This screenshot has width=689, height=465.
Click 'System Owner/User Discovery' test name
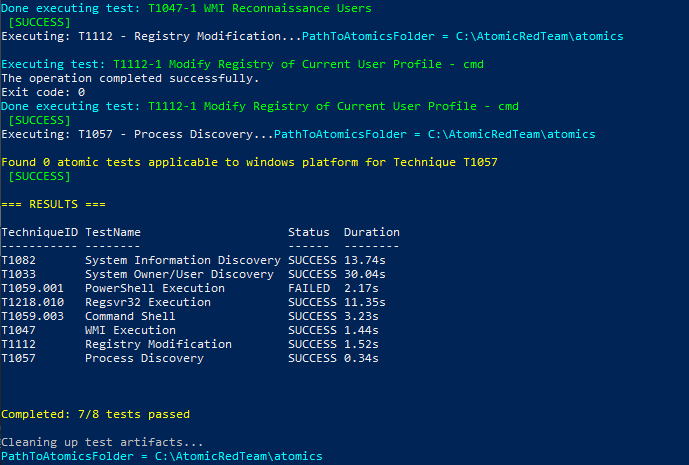point(179,274)
